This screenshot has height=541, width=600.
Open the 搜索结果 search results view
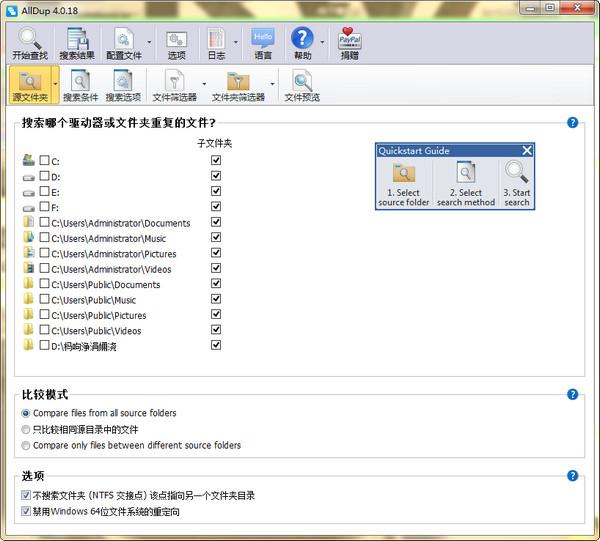click(x=79, y=44)
